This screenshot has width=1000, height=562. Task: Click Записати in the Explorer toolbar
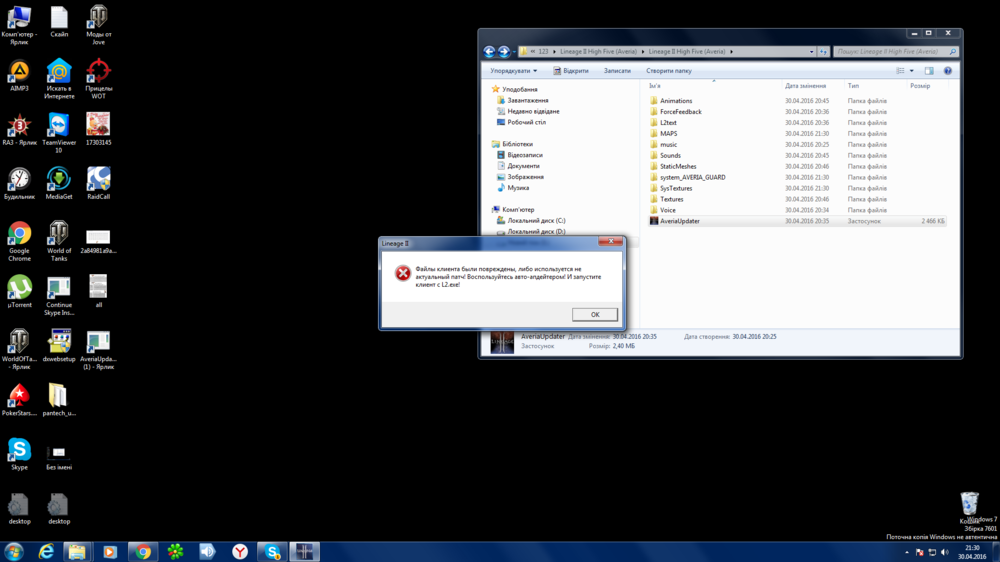[617, 71]
